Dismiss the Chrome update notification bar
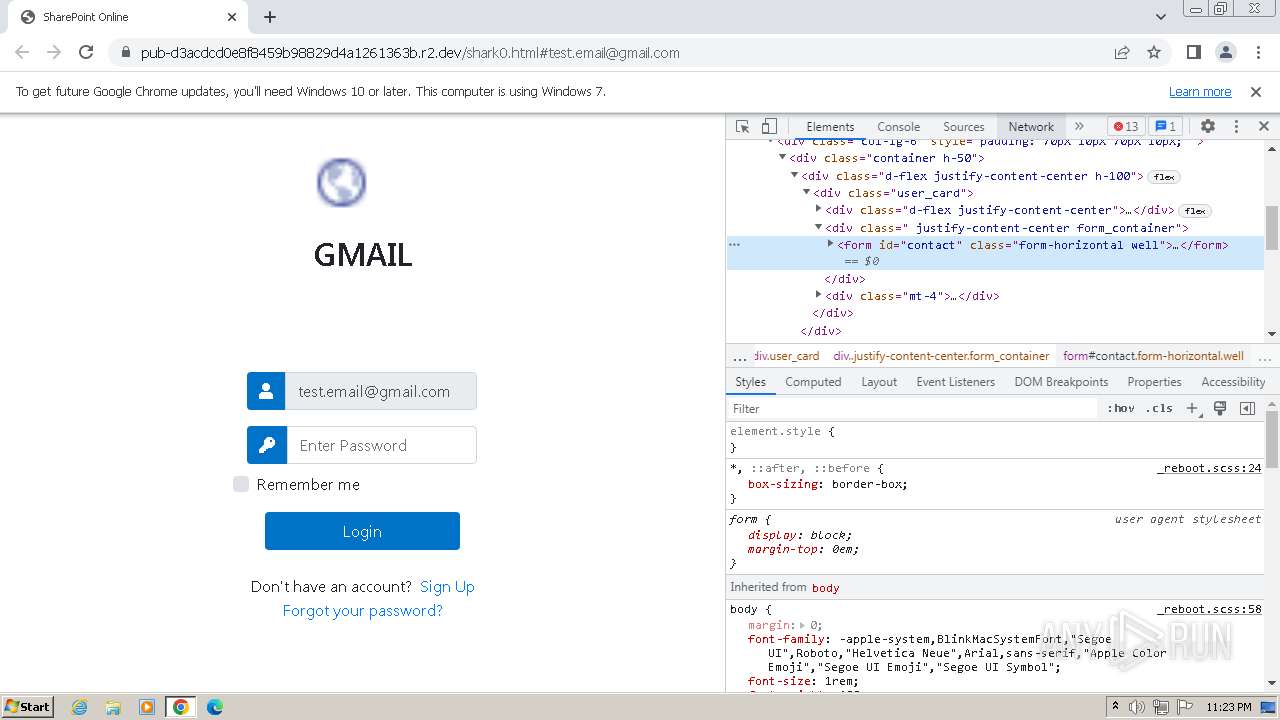The height and width of the screenshot is (720, 1280). click(x=1256, y=91)
